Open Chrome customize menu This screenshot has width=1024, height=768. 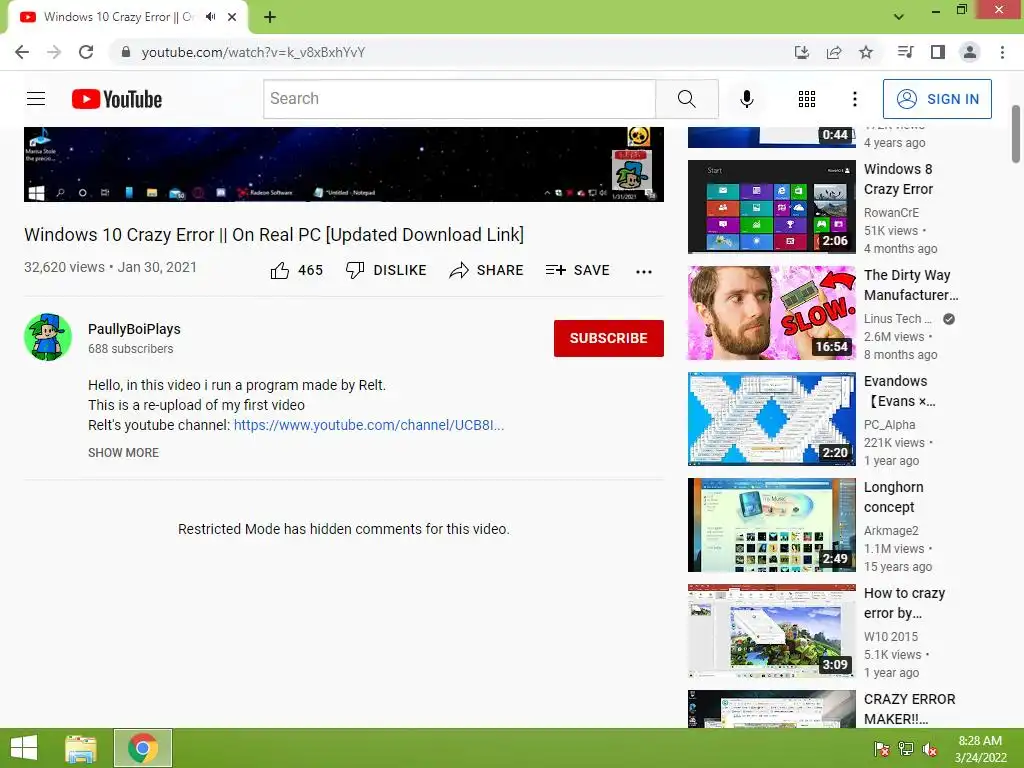pos(1002,52)
